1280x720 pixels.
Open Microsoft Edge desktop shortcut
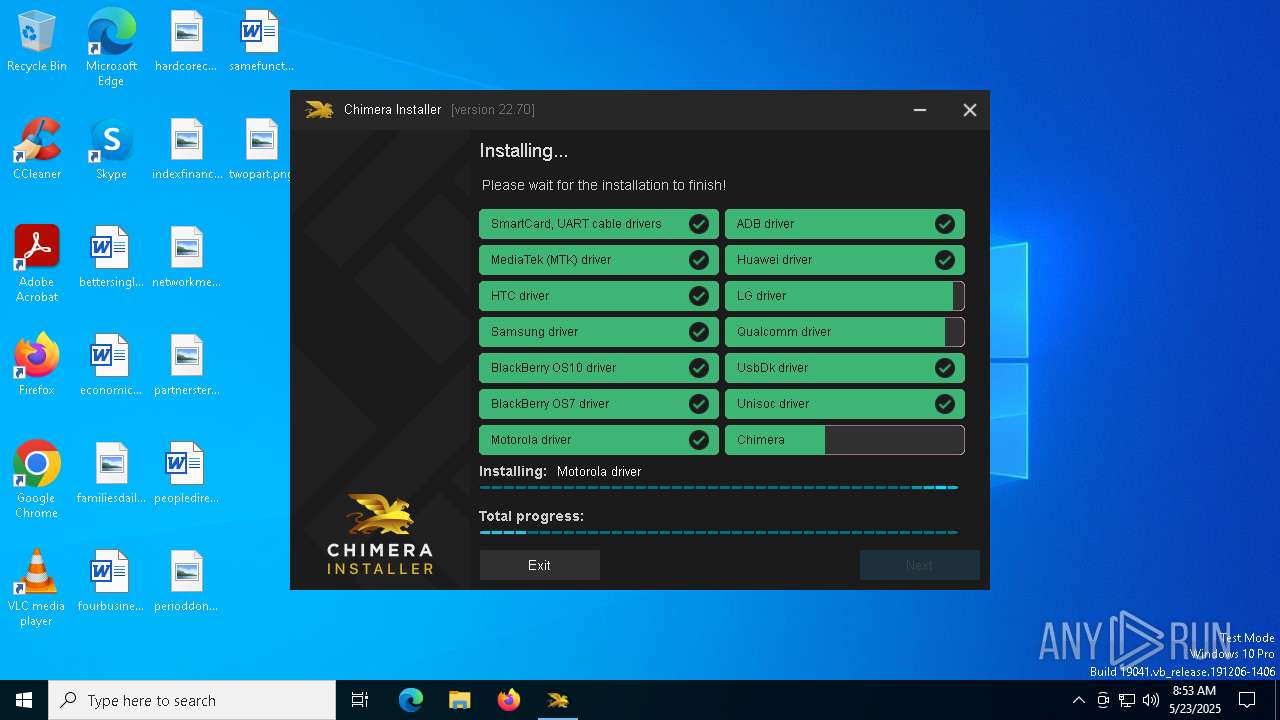(111, 47)
